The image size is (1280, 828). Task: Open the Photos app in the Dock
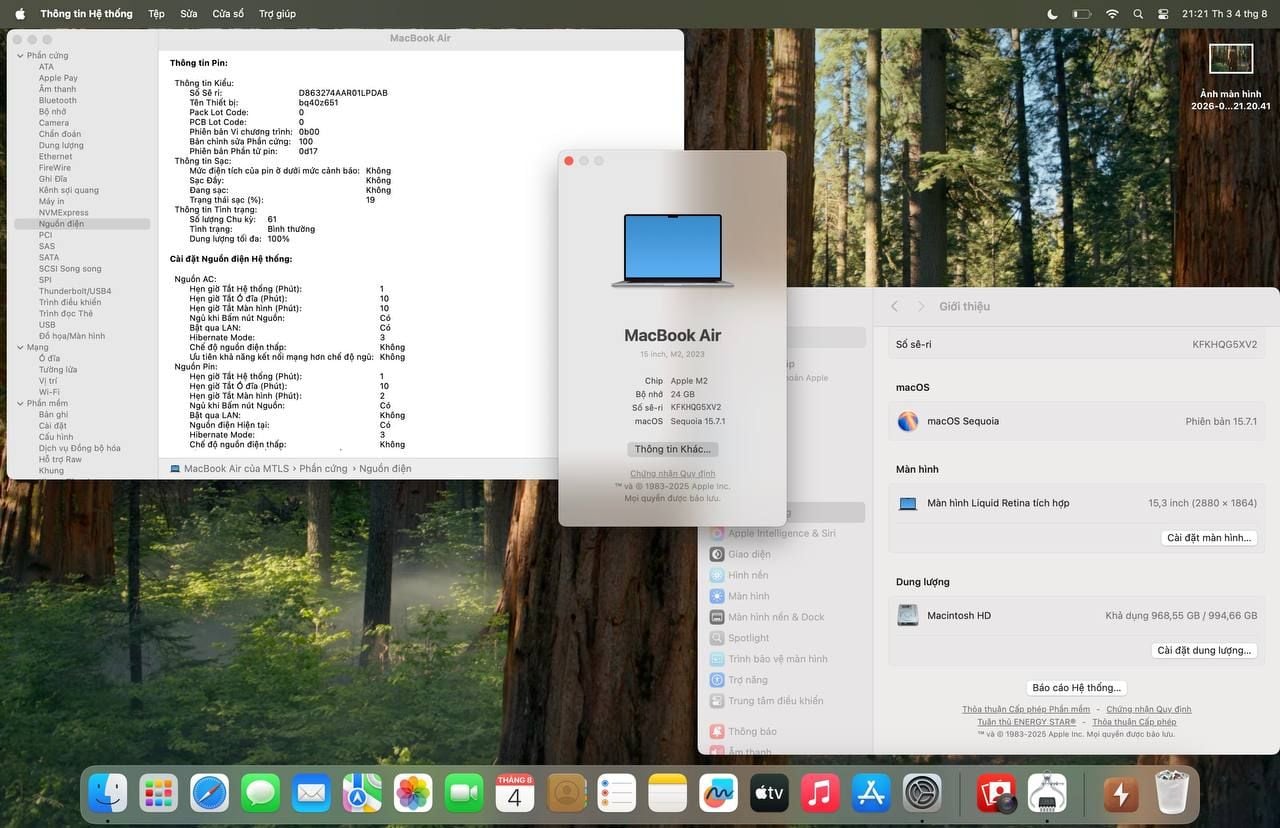[413, 794]
